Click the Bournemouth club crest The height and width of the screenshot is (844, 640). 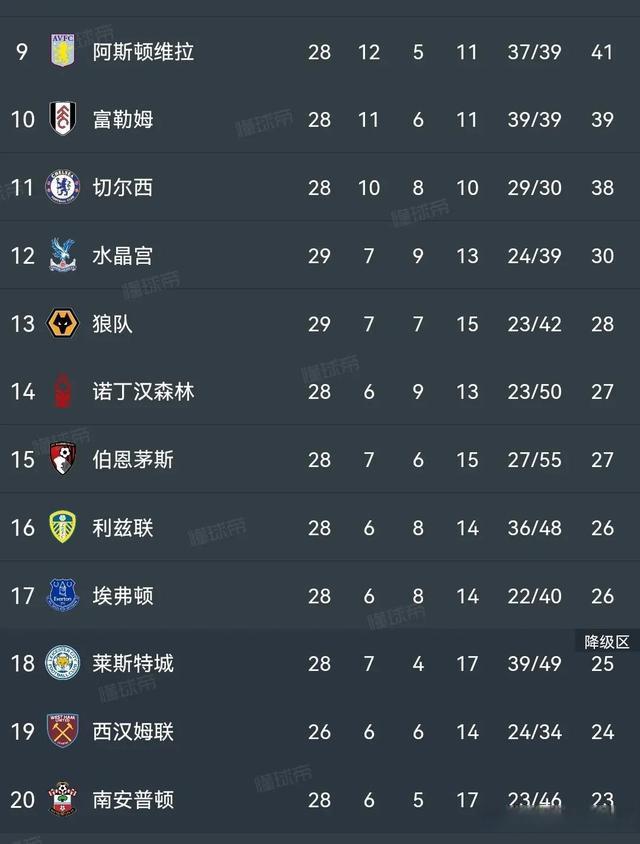click(x=63, y=459)
